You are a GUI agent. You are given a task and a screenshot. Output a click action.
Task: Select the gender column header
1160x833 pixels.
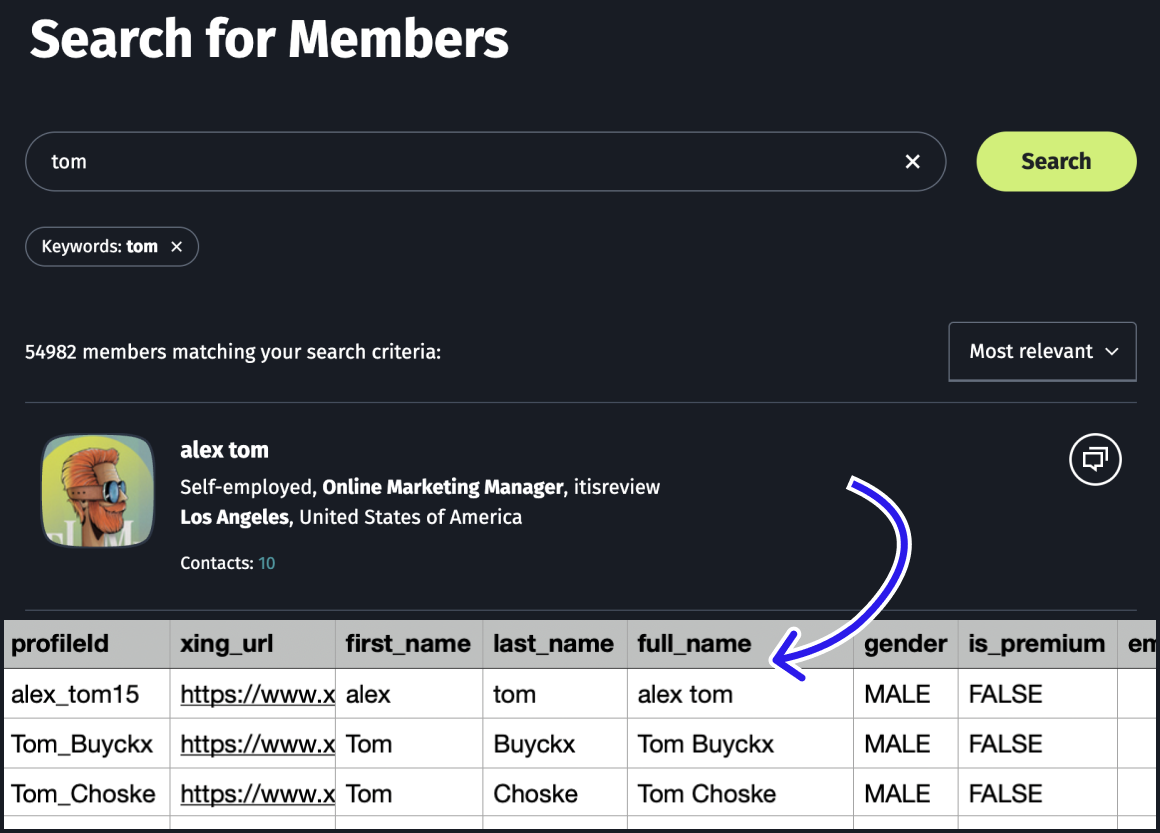pyautogui.click(x=905, y=644)
